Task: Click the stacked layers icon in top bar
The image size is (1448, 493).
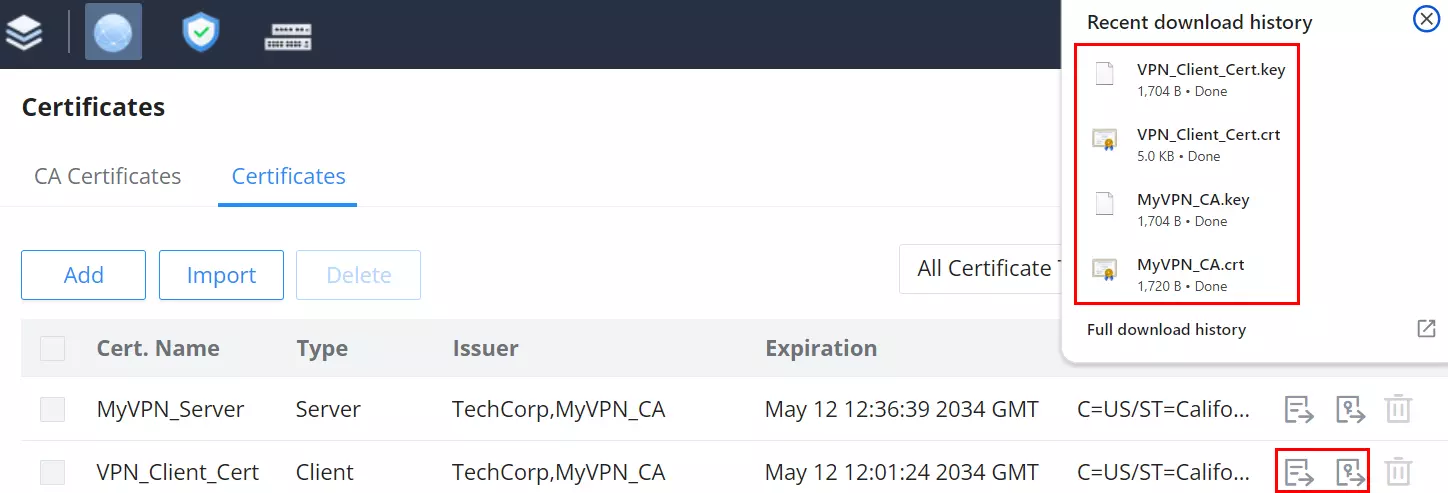Action: pos(25,32)
